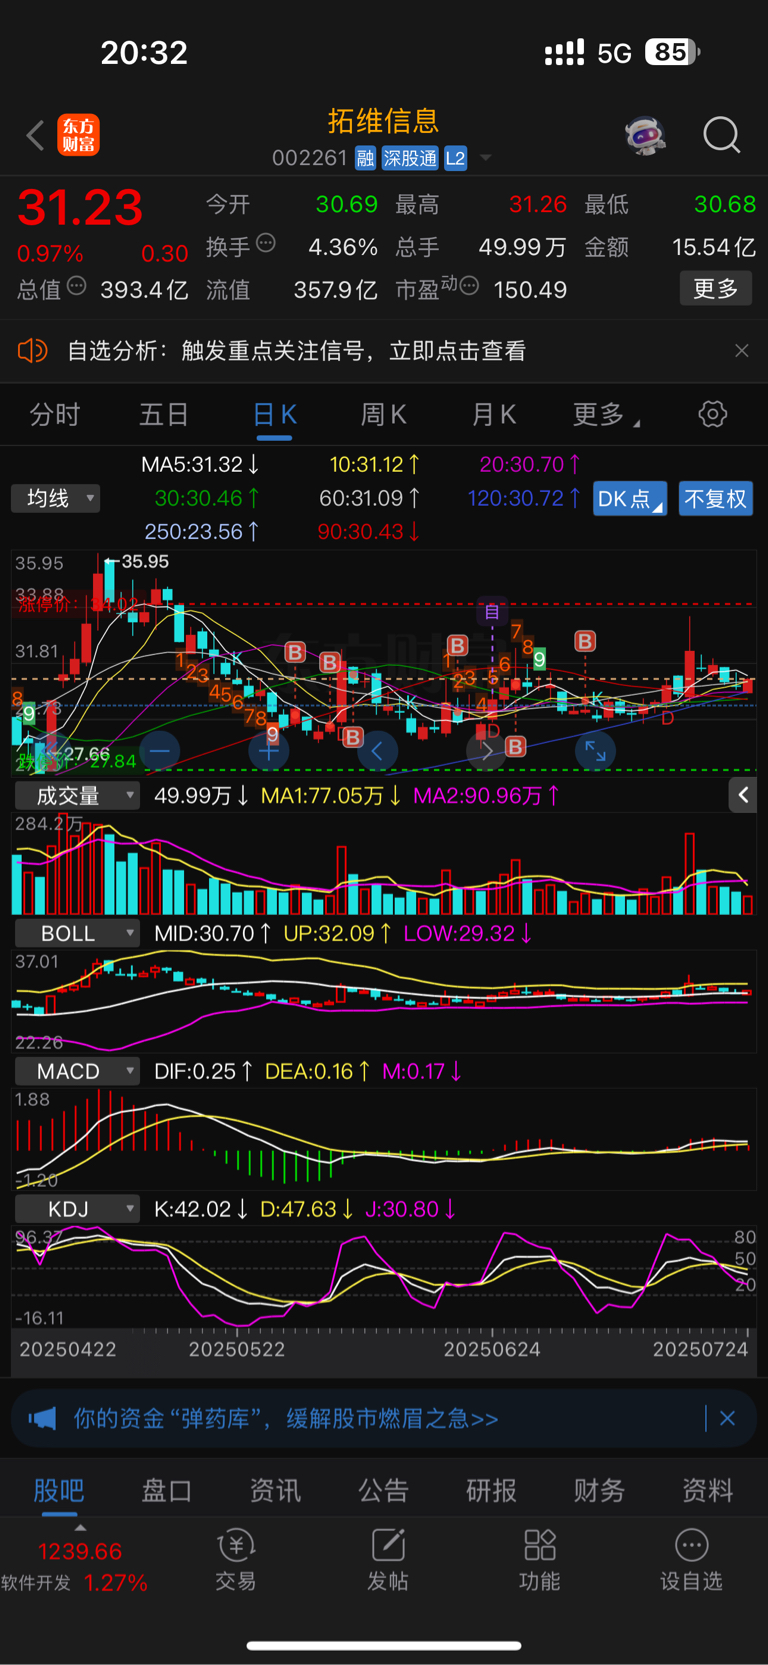Open chart settings gear icon
768x1665 pixels.
tap(712, 414)
